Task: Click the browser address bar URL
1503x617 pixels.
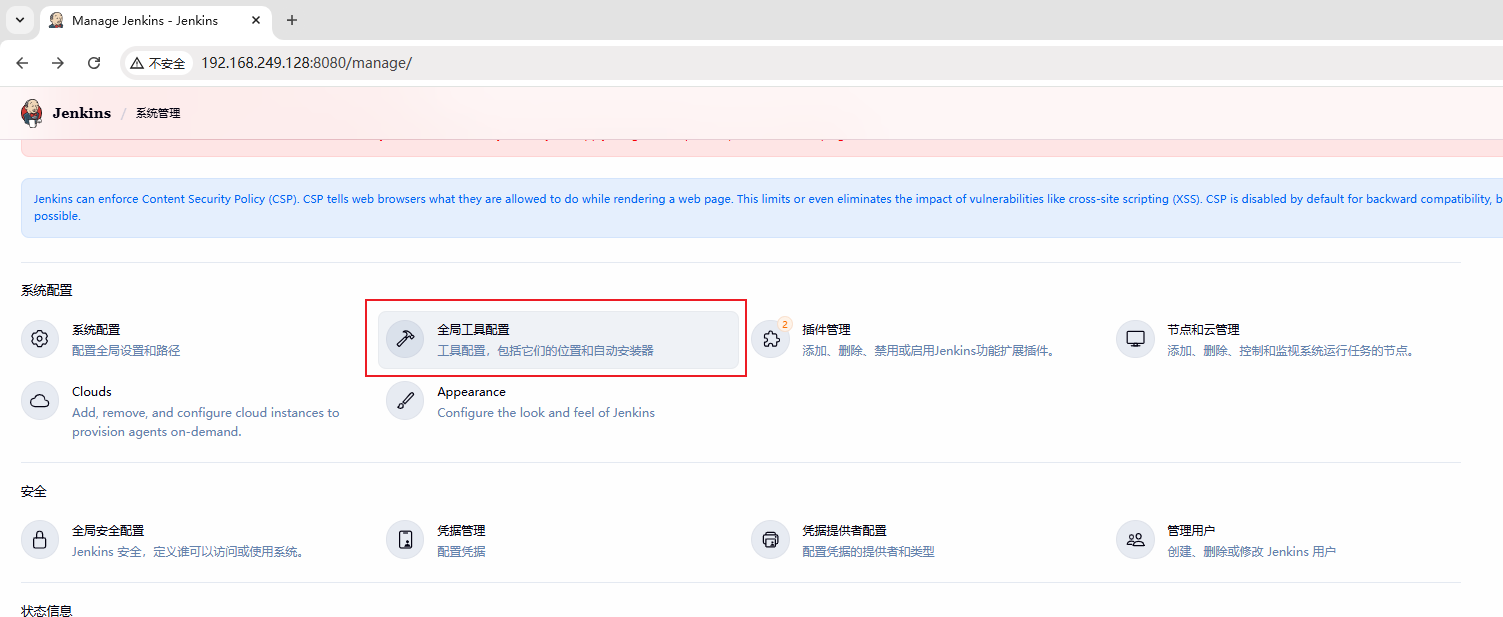Action: [x=306, y=63]
